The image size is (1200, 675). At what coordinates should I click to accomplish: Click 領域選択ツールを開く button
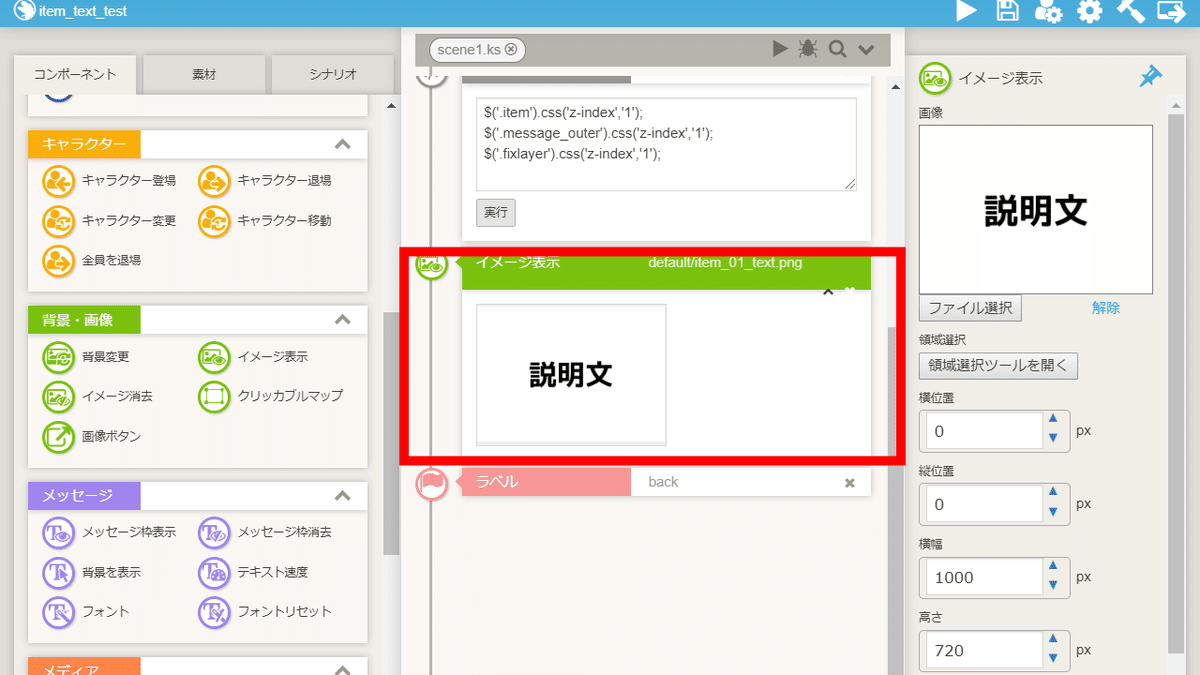(998, 366)
